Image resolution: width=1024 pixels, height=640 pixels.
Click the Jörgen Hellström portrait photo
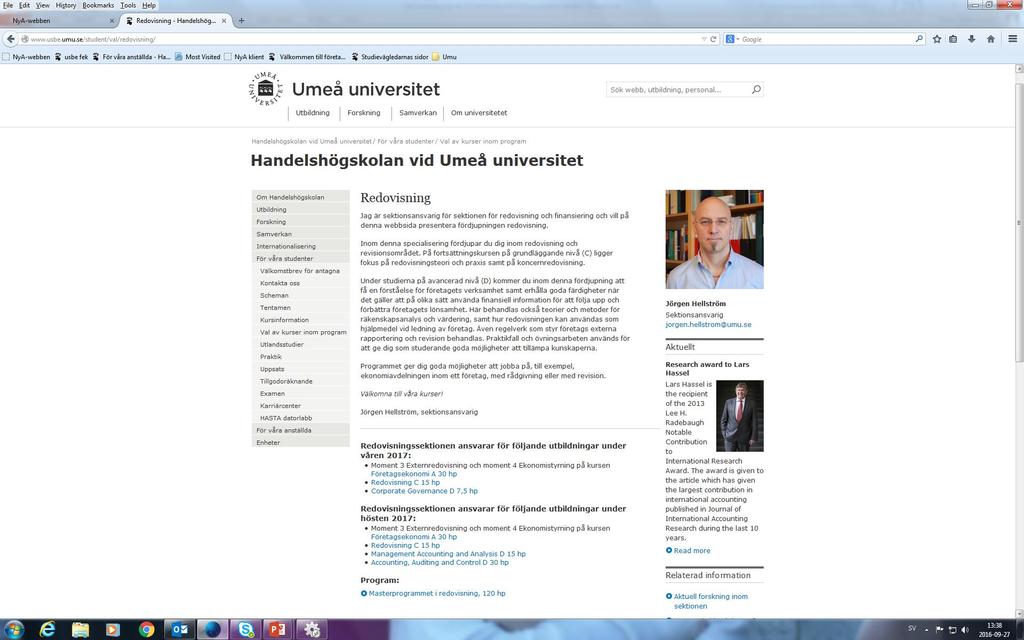[x=714, y=239]
